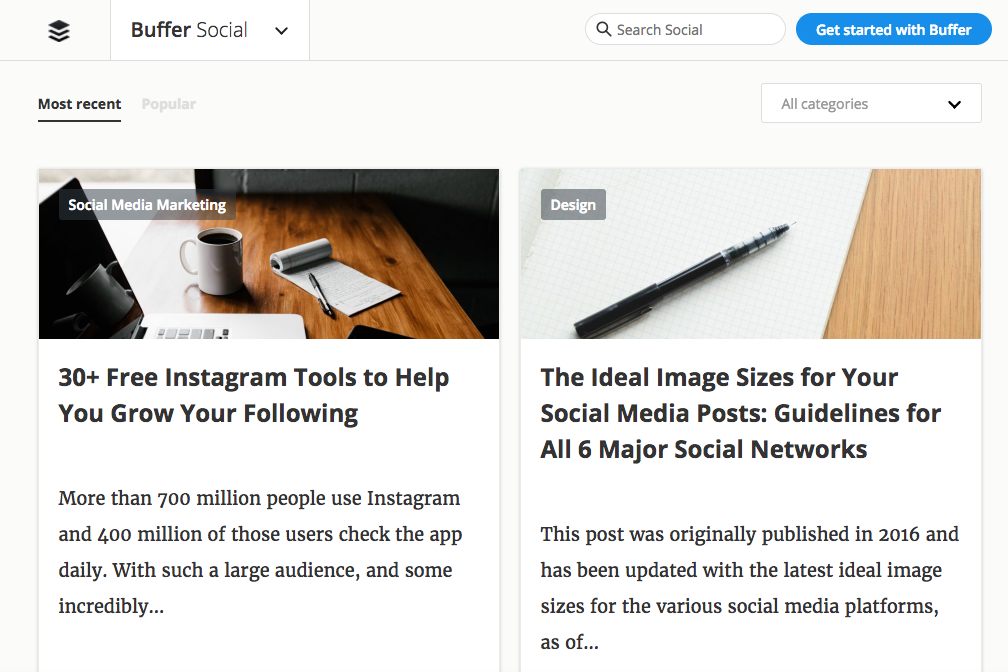Click the image sizes article excerpt text

[x=749, y=588]
